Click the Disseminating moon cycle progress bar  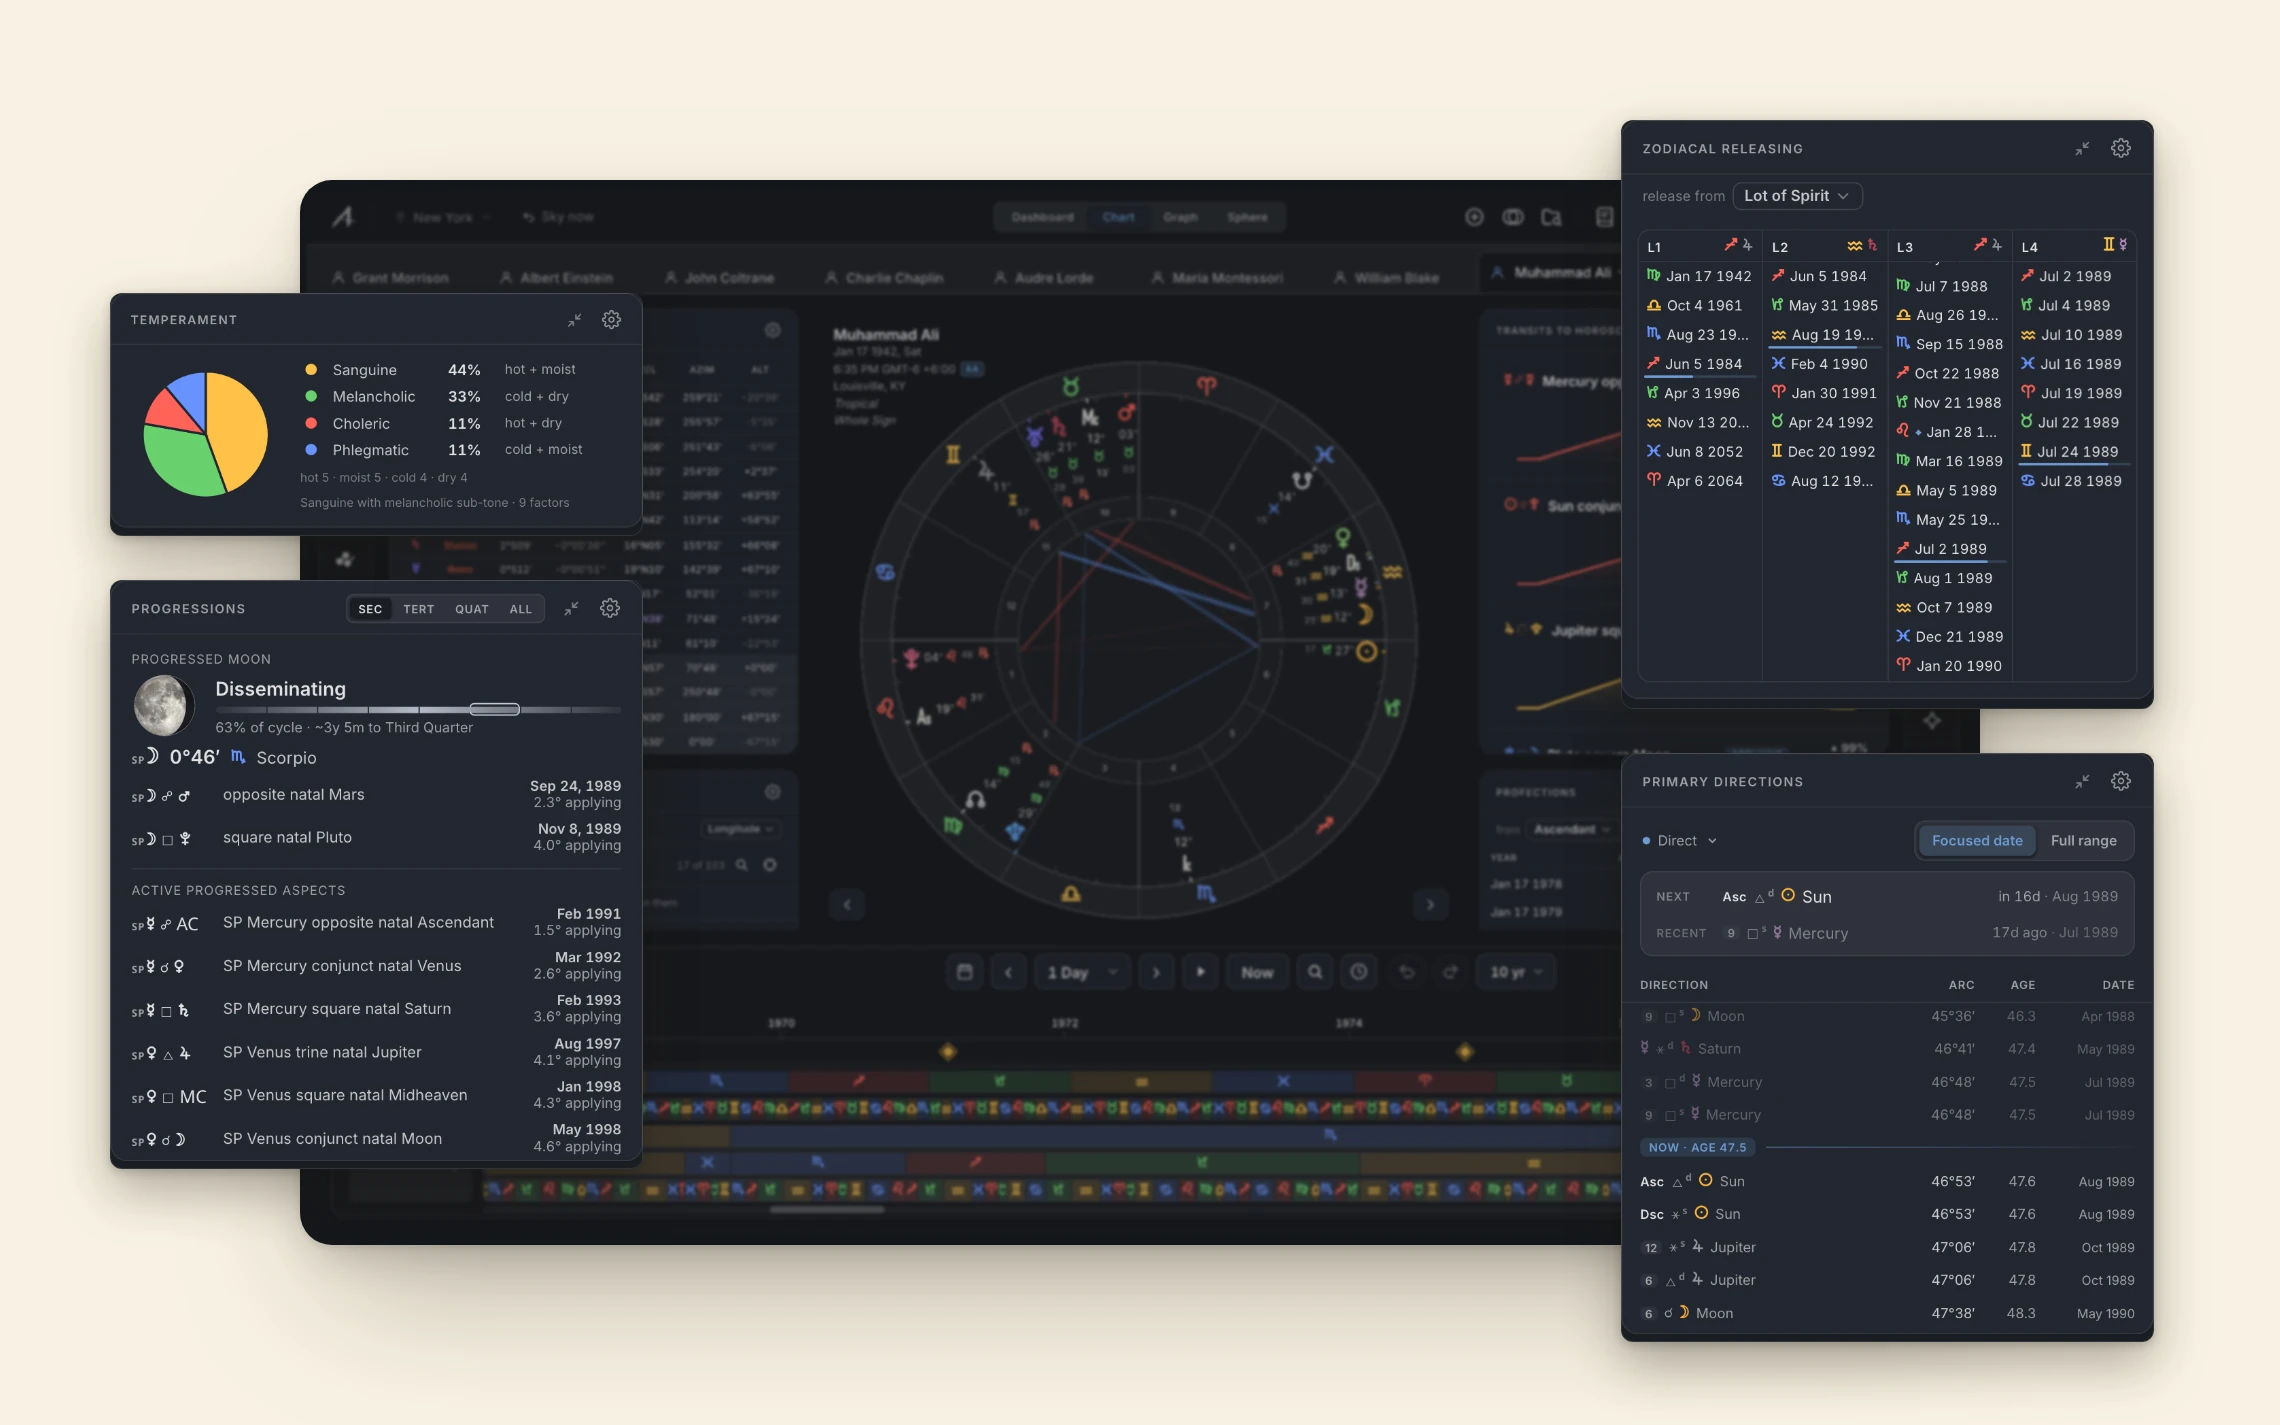point(418,709)
